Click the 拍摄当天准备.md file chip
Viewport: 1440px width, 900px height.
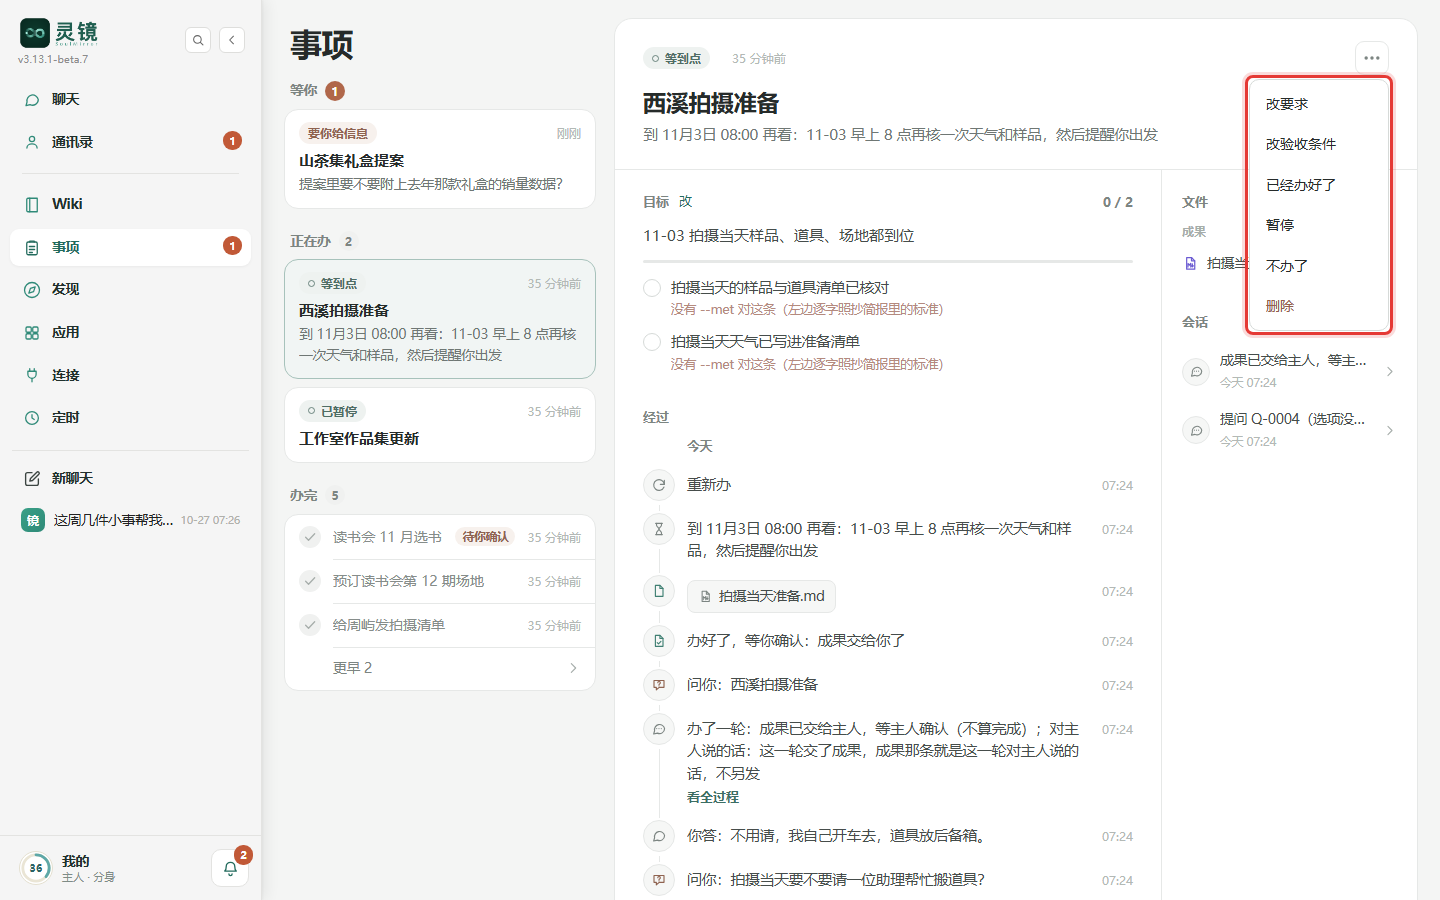point(761,596)
